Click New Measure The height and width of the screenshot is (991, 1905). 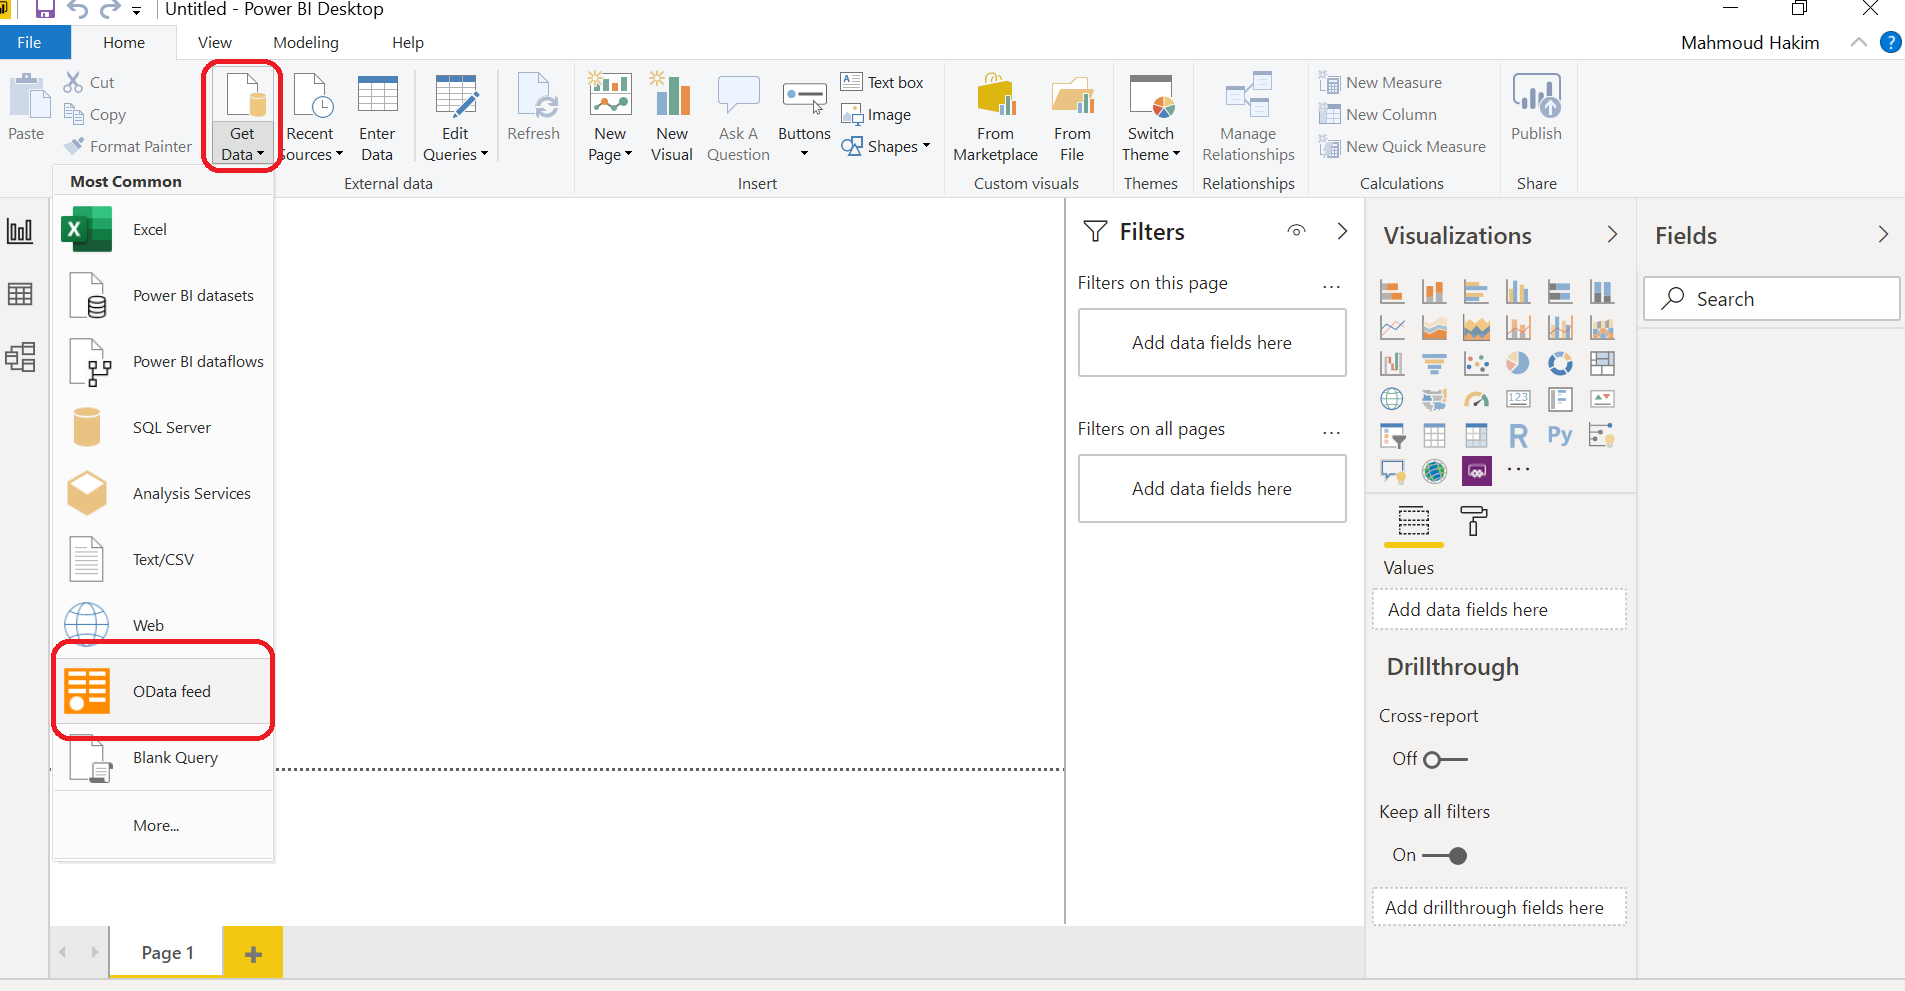(1381, 82)
